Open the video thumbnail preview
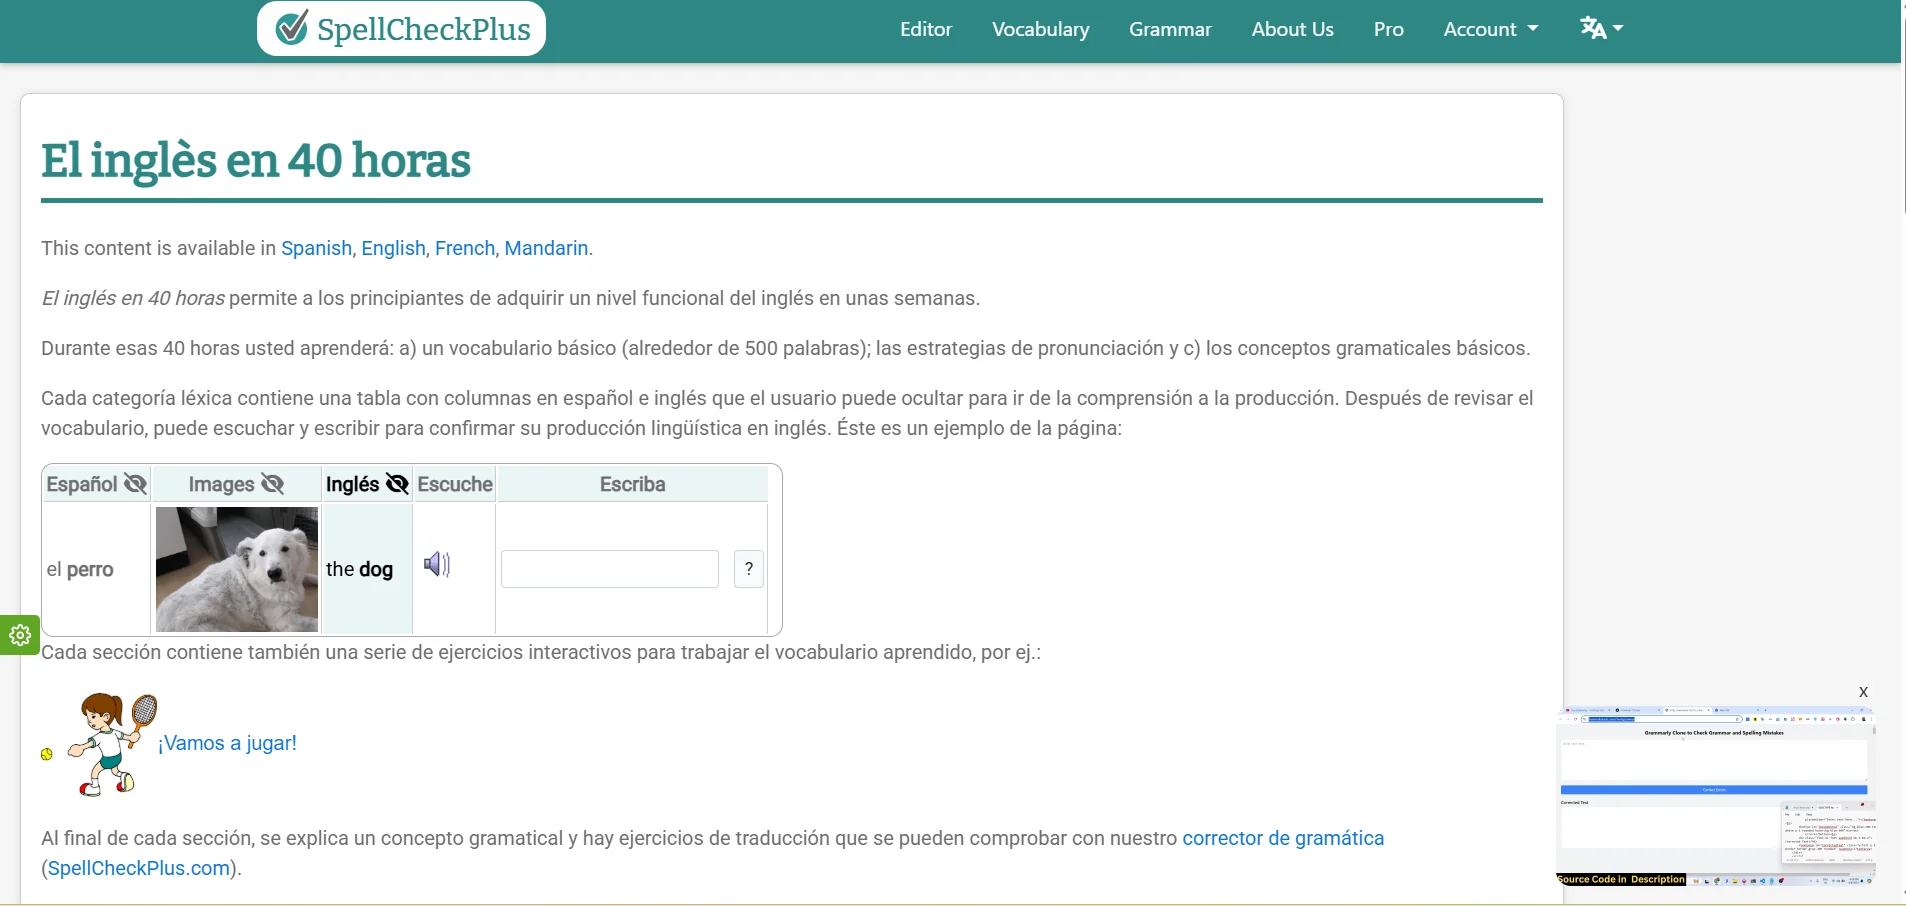The width and height of the screenshot is (1906, 906). [1715, 796]
